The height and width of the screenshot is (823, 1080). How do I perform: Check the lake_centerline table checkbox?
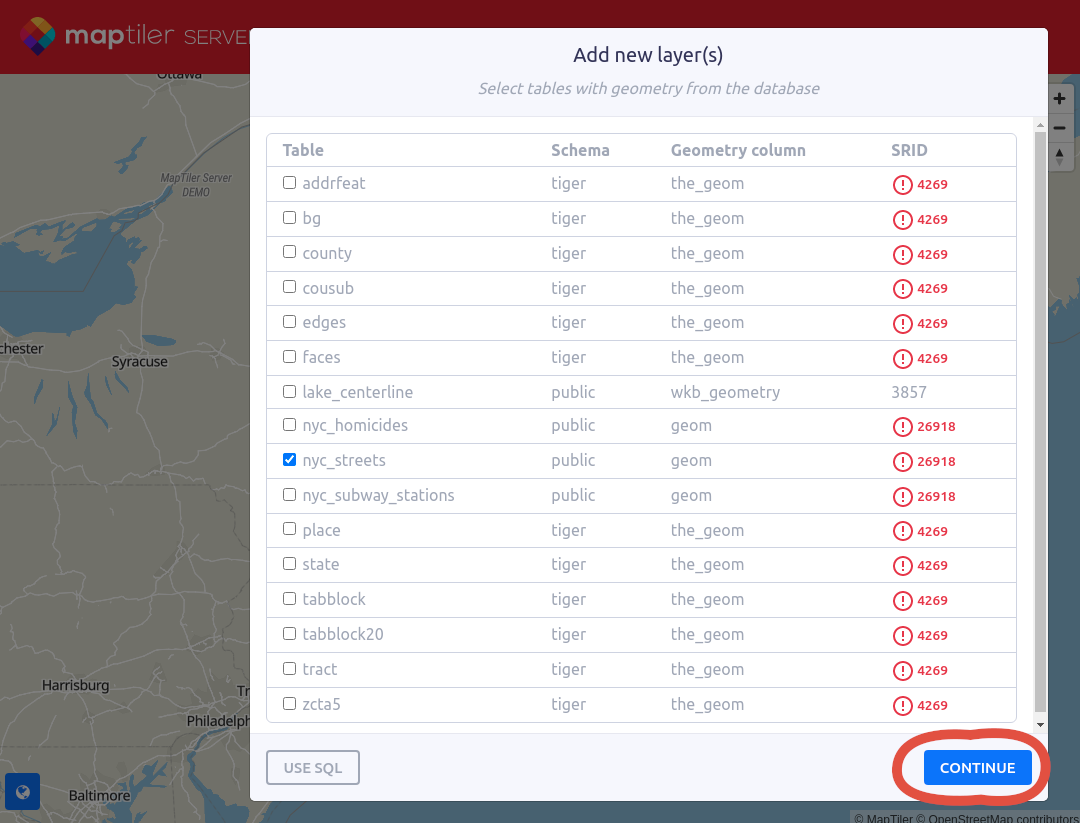(x=290, y=392)
